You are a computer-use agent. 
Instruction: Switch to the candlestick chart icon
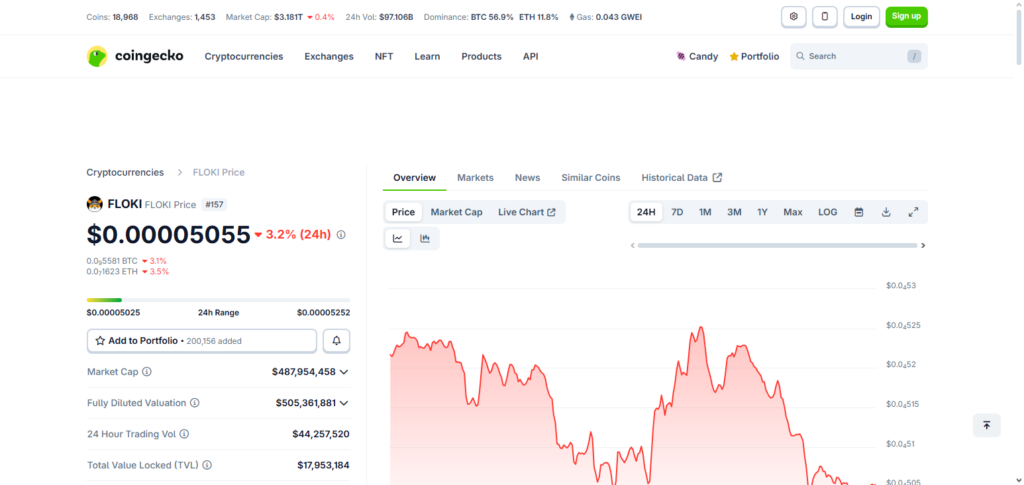coord(425,238)
